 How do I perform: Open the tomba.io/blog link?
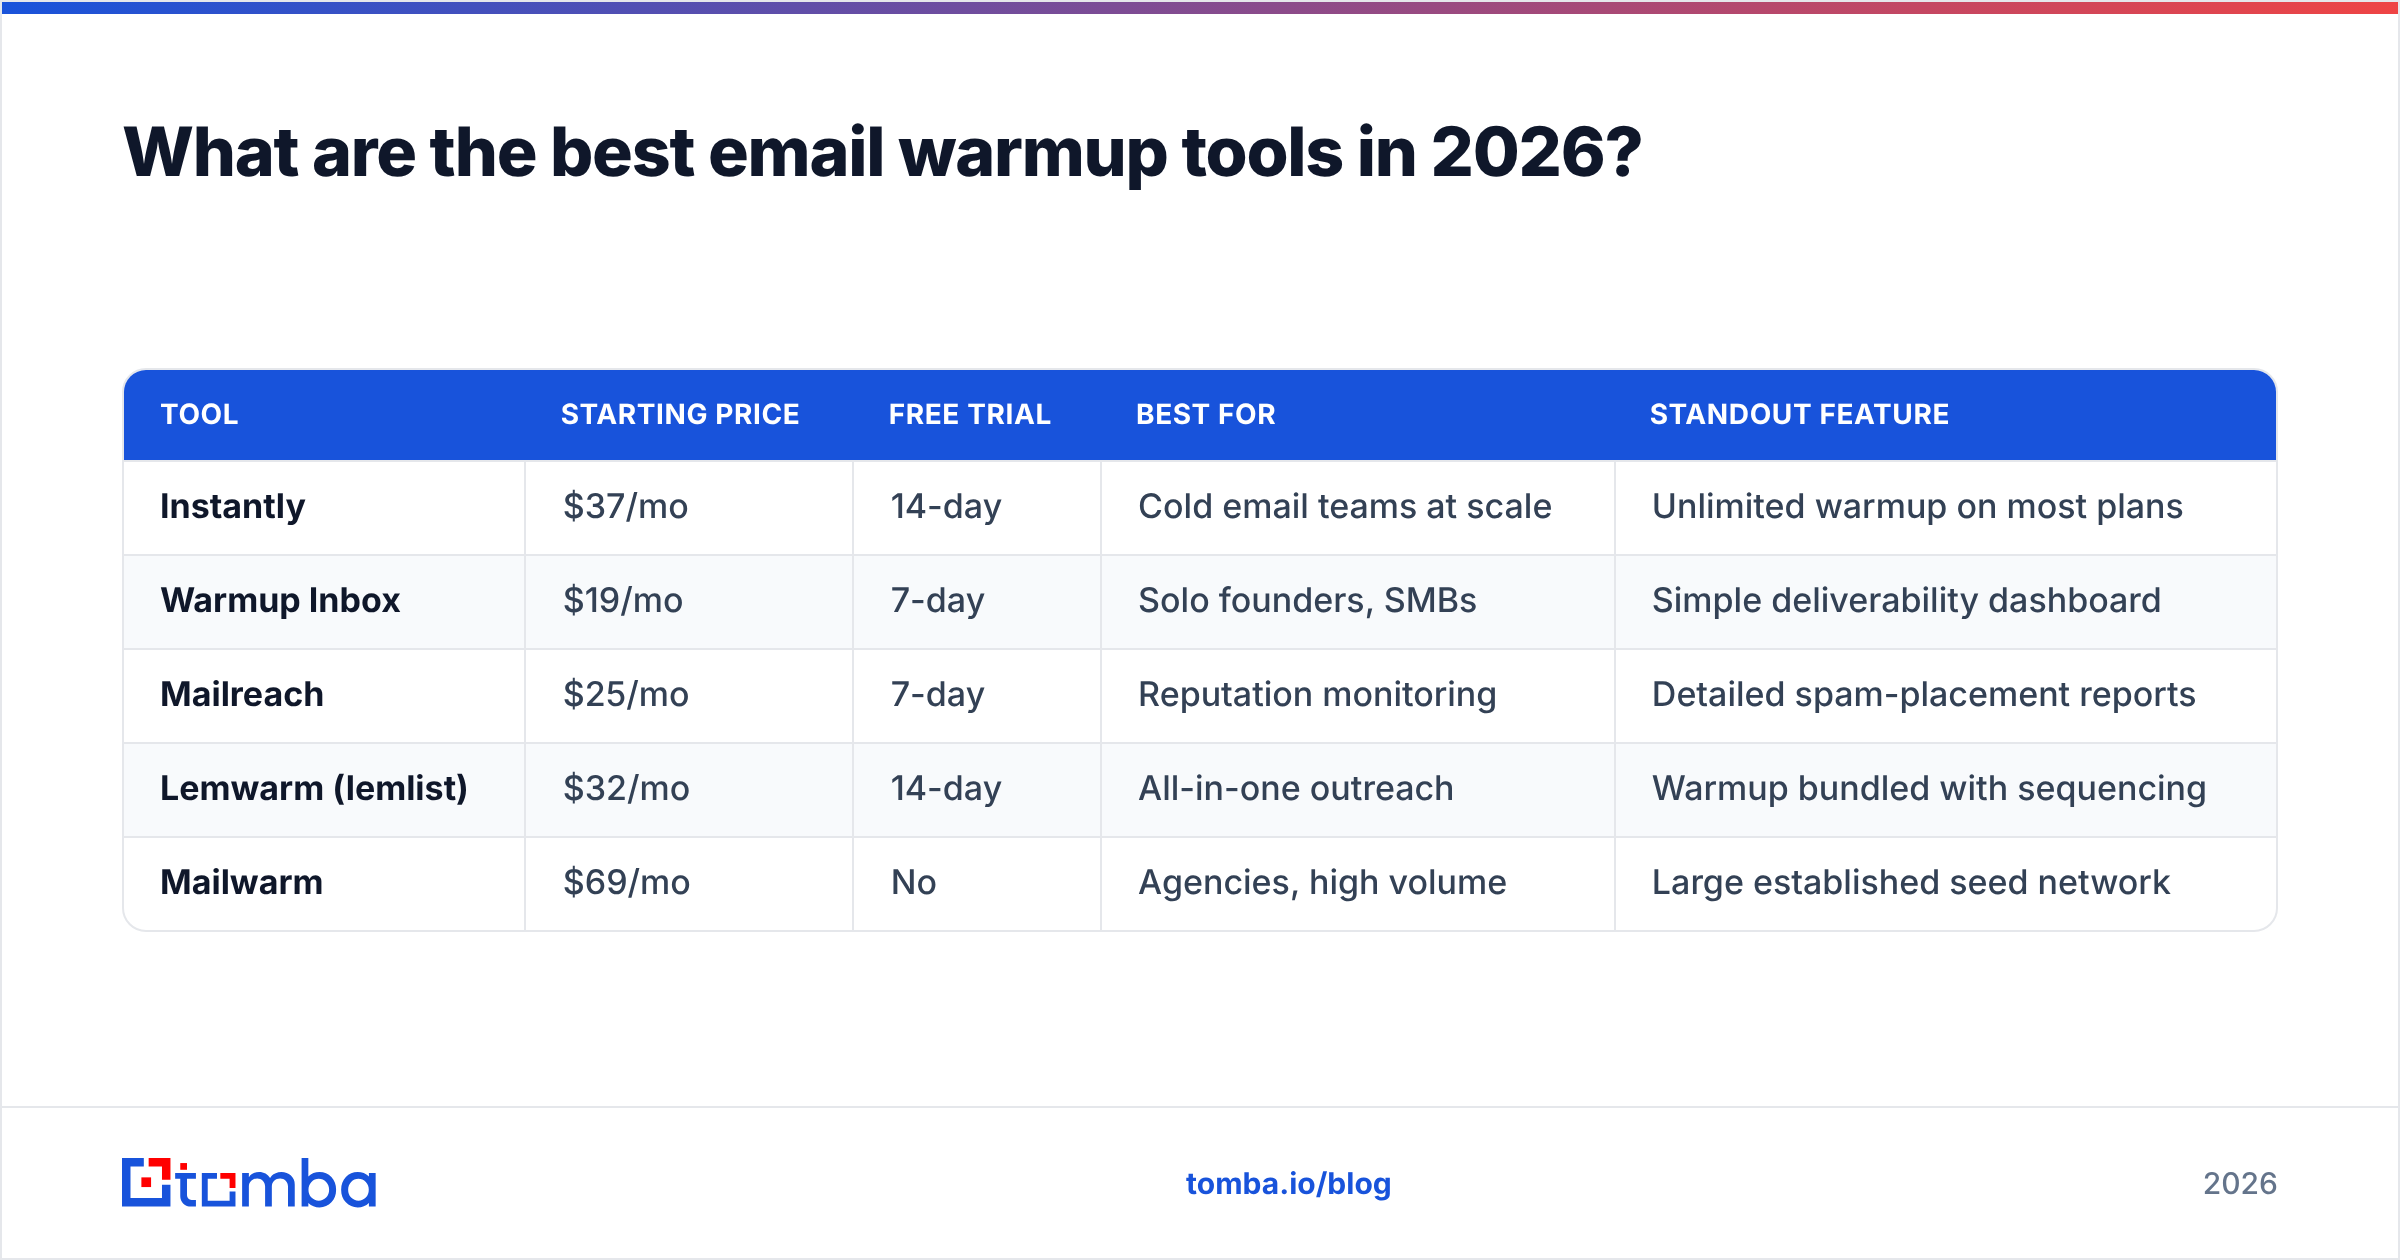point(1288,1184)
